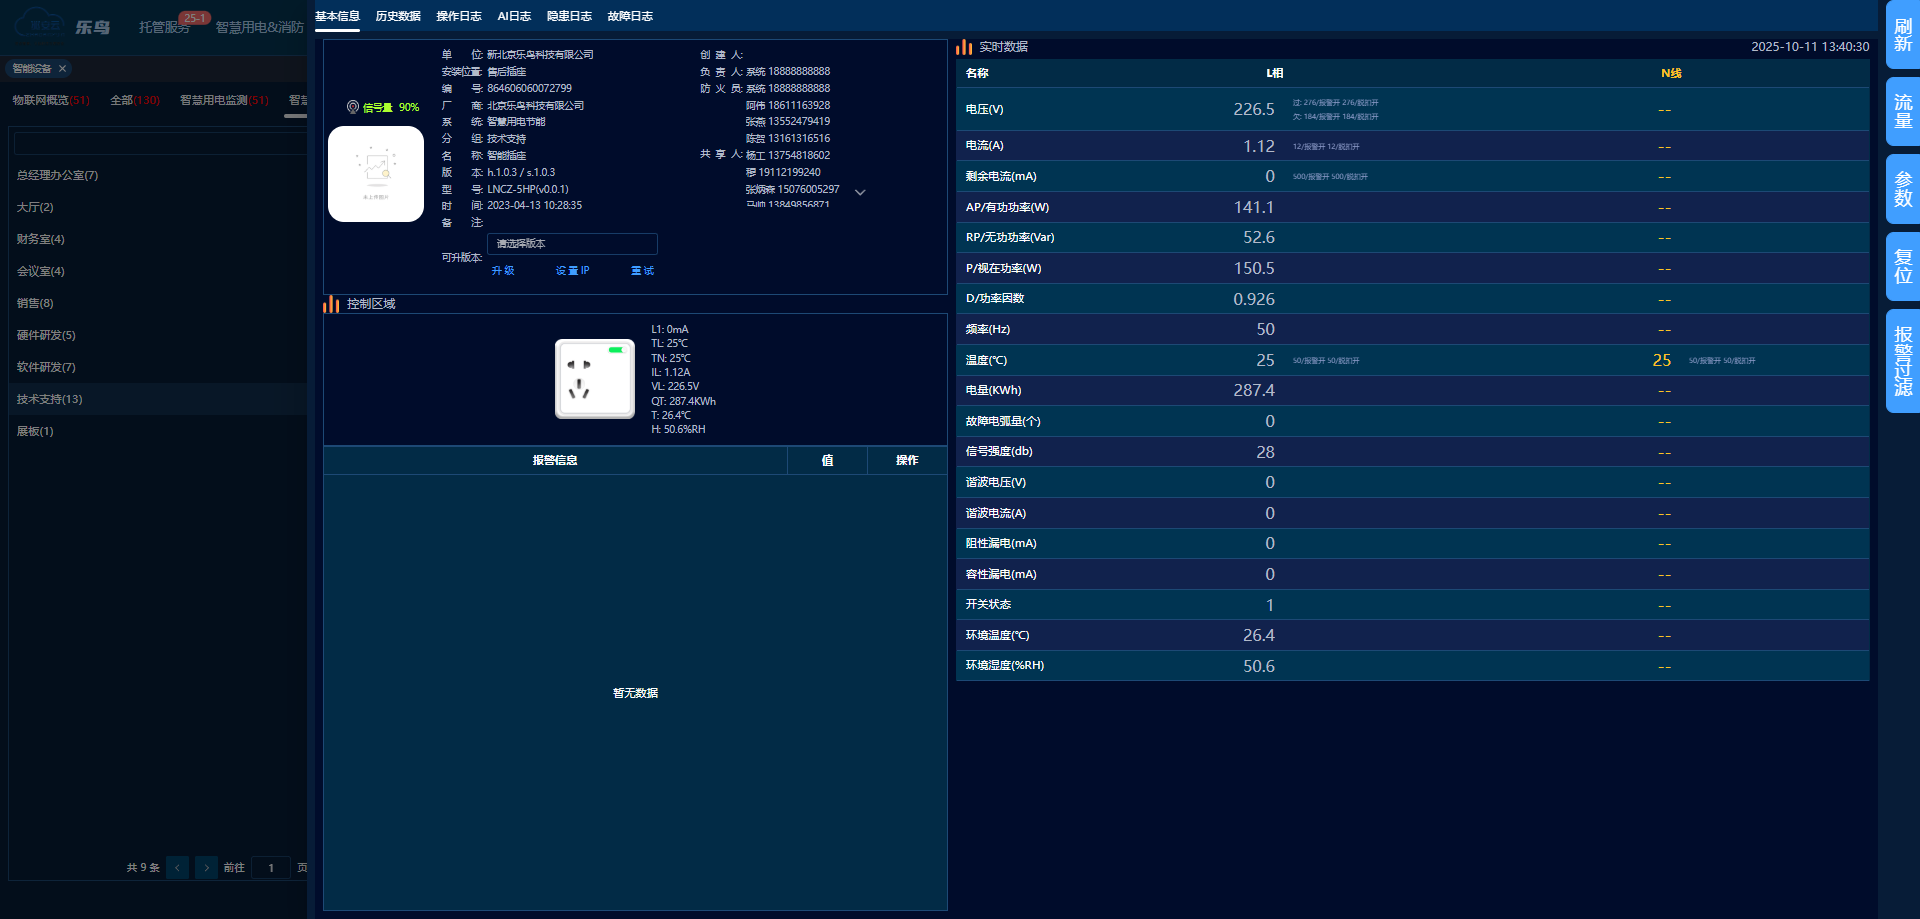This screenshot has height=919, width=1920.
Task: Open the 流量 side panel button
Action: coord(1902,112)
